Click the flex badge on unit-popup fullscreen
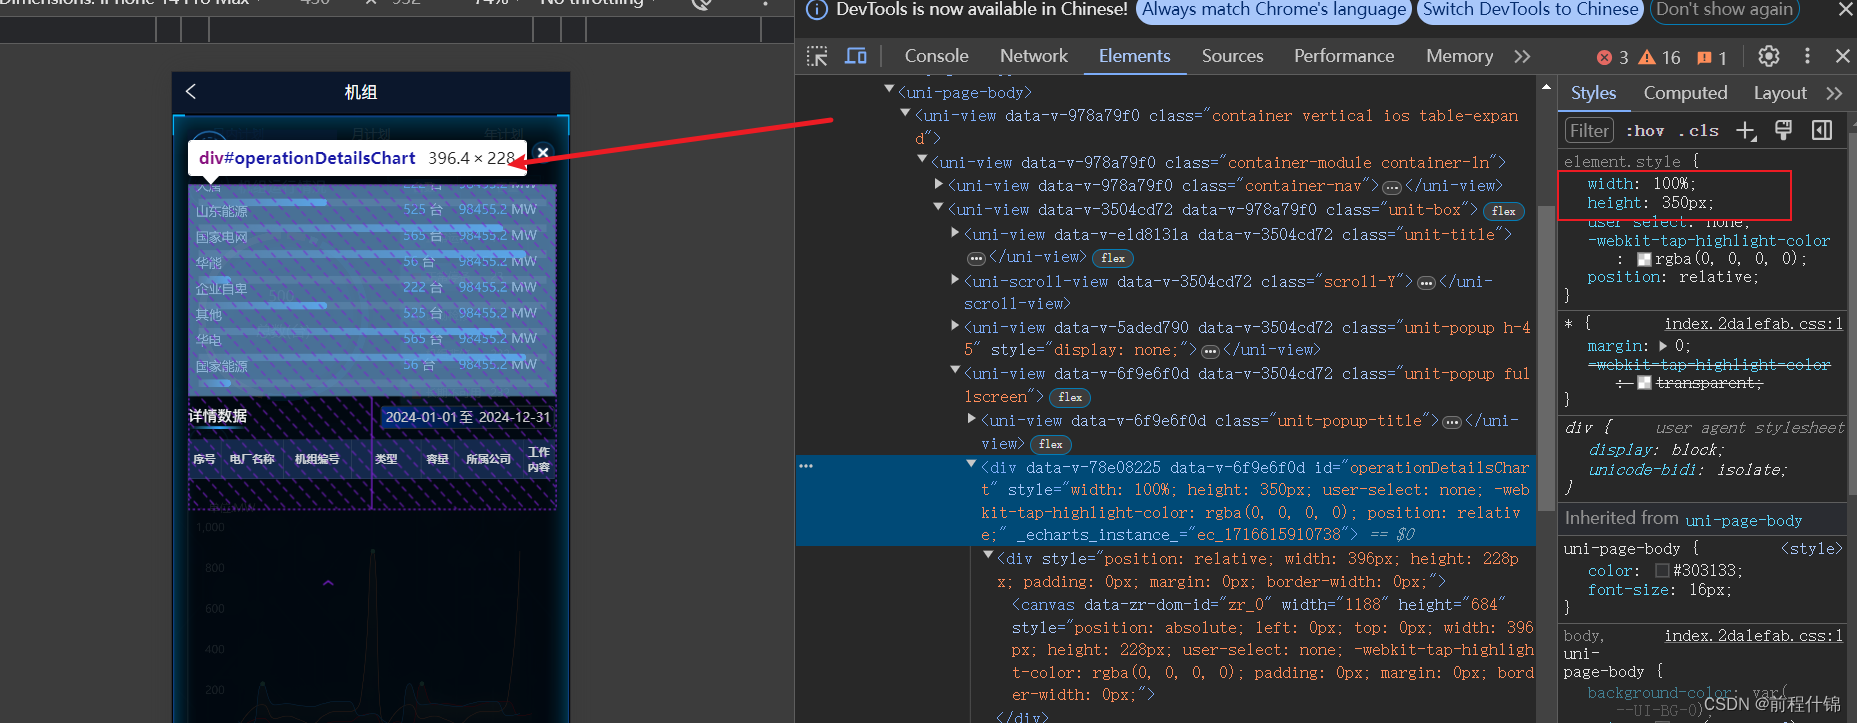The height and width of the screenshot is (723, 1857). [1069, 398]
